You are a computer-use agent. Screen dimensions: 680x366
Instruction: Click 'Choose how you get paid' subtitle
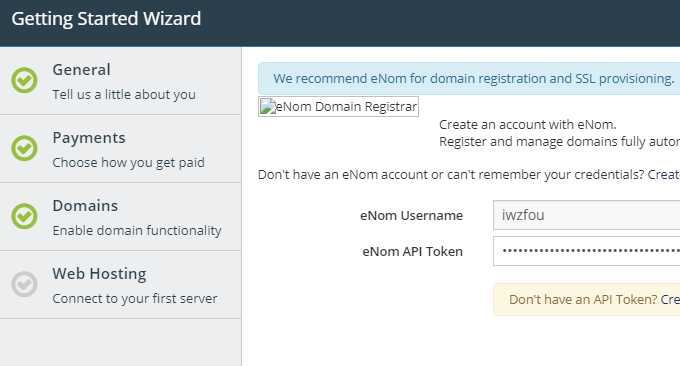coord(128,163)
